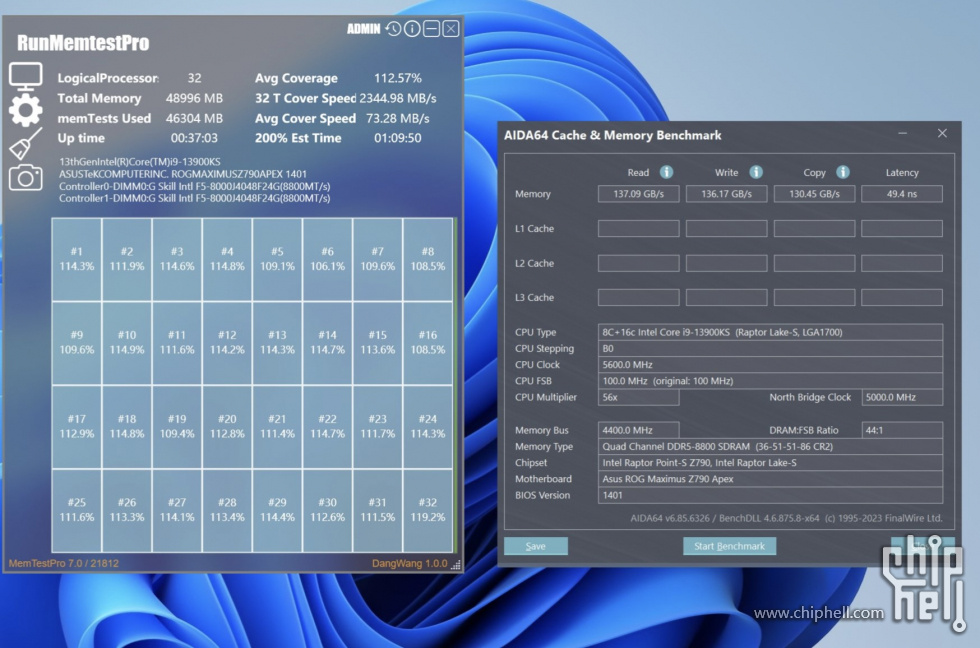Viewport: 980px width, 648px height.
Task: Click the Write column info icon
Action: [756, 172]
